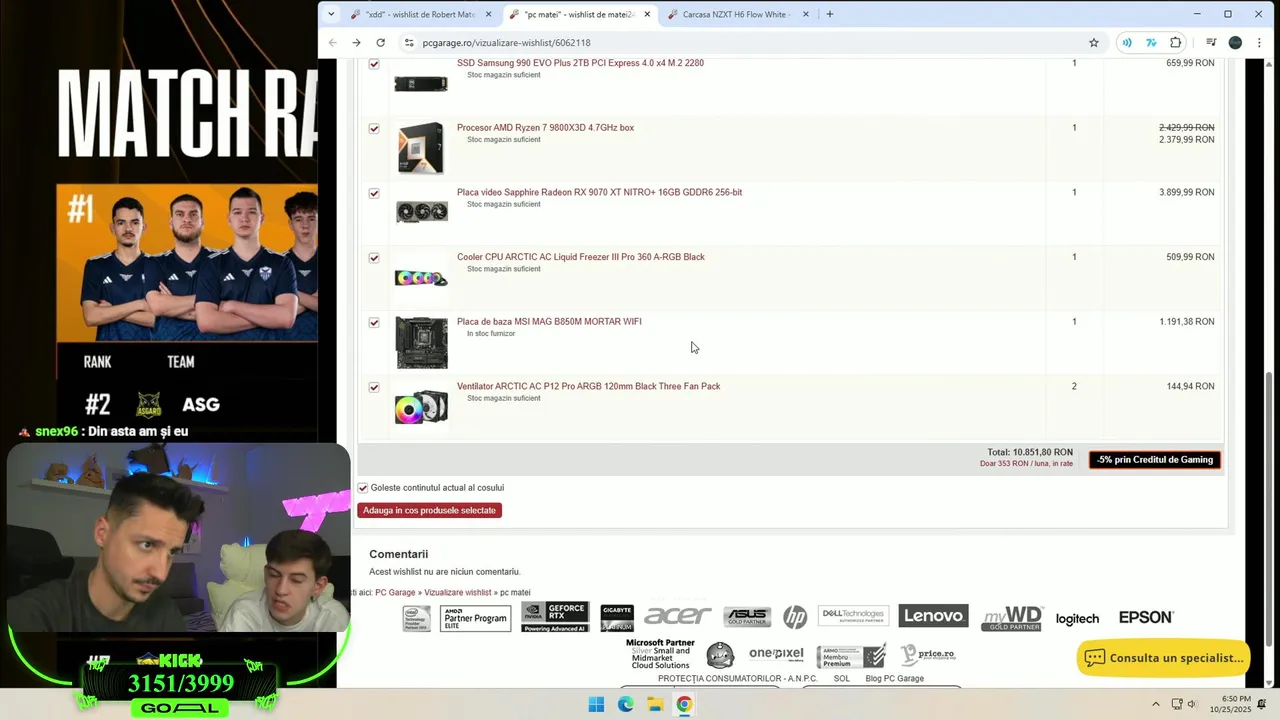Image resolution: width=1280 pixels, height=720 pixels.
Task: Open the Procesor AMD Ryzen 7 9800X3D link
Action: click(x=545, y=128)
